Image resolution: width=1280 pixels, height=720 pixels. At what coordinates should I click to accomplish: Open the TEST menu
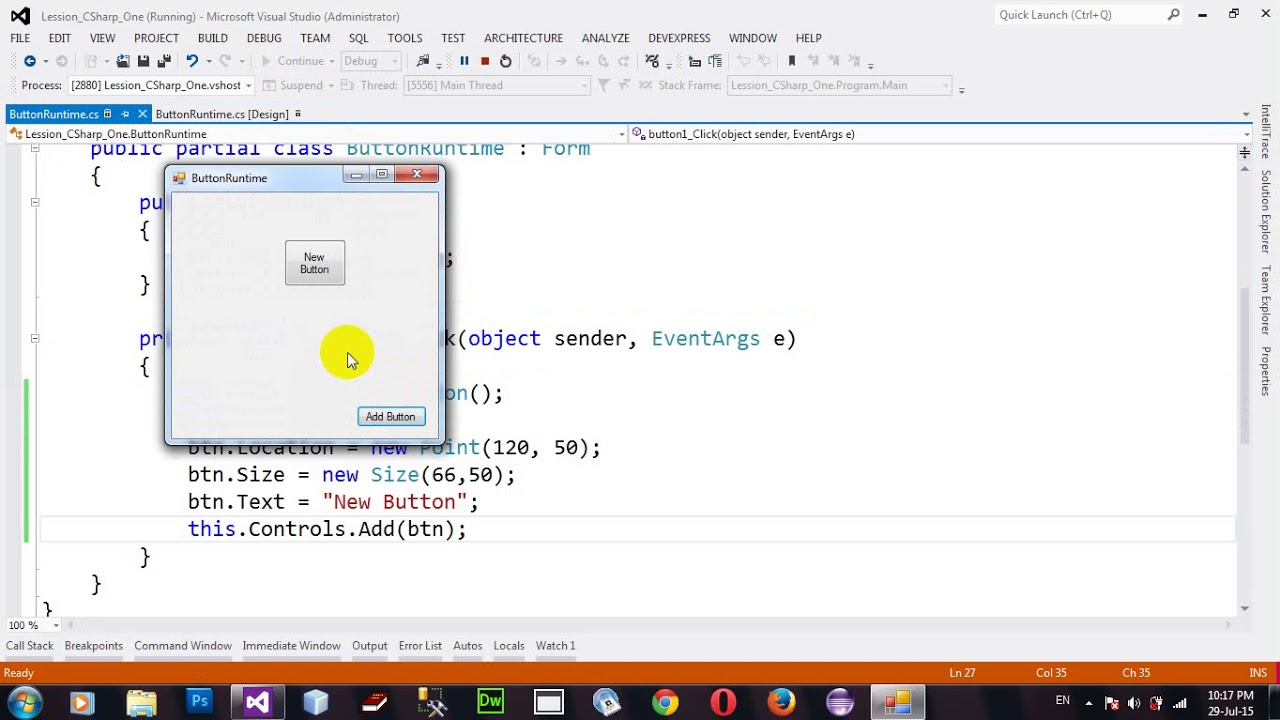click(x=453, y=38)
